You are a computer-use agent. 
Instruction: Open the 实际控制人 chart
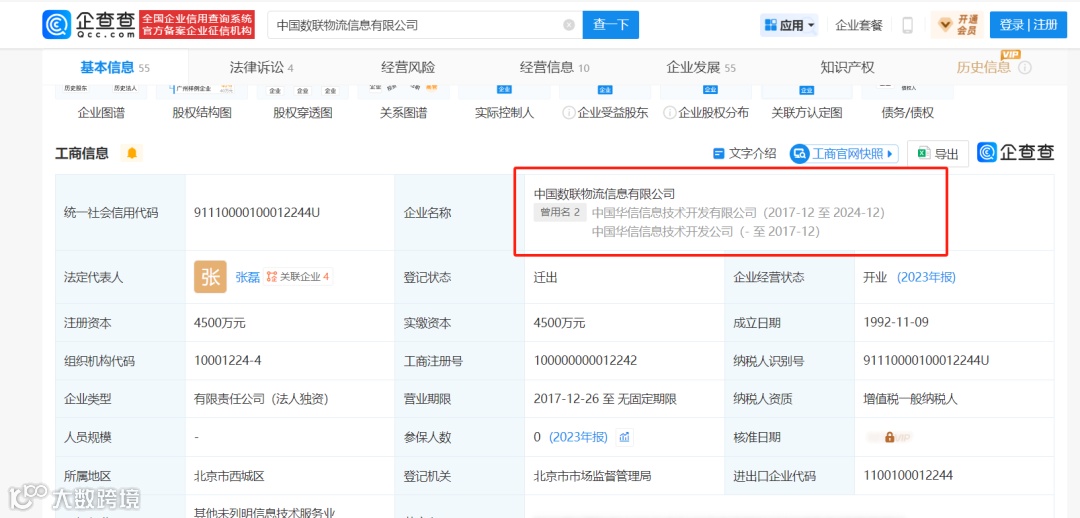(504, 102)
